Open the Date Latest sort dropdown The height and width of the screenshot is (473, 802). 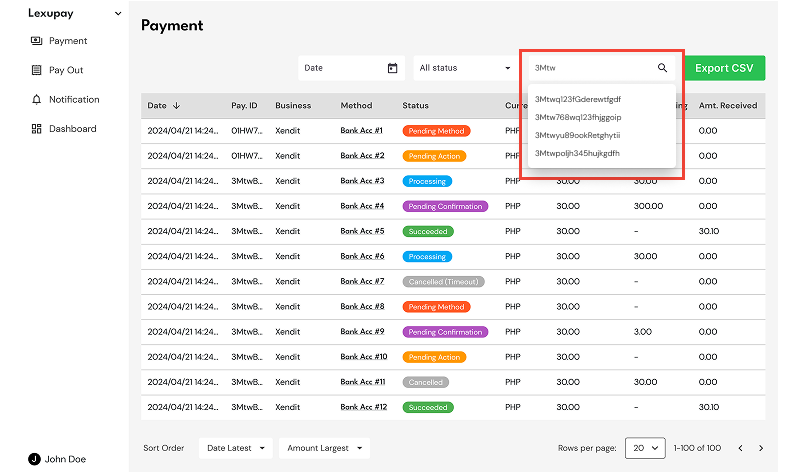coord(236,448)
